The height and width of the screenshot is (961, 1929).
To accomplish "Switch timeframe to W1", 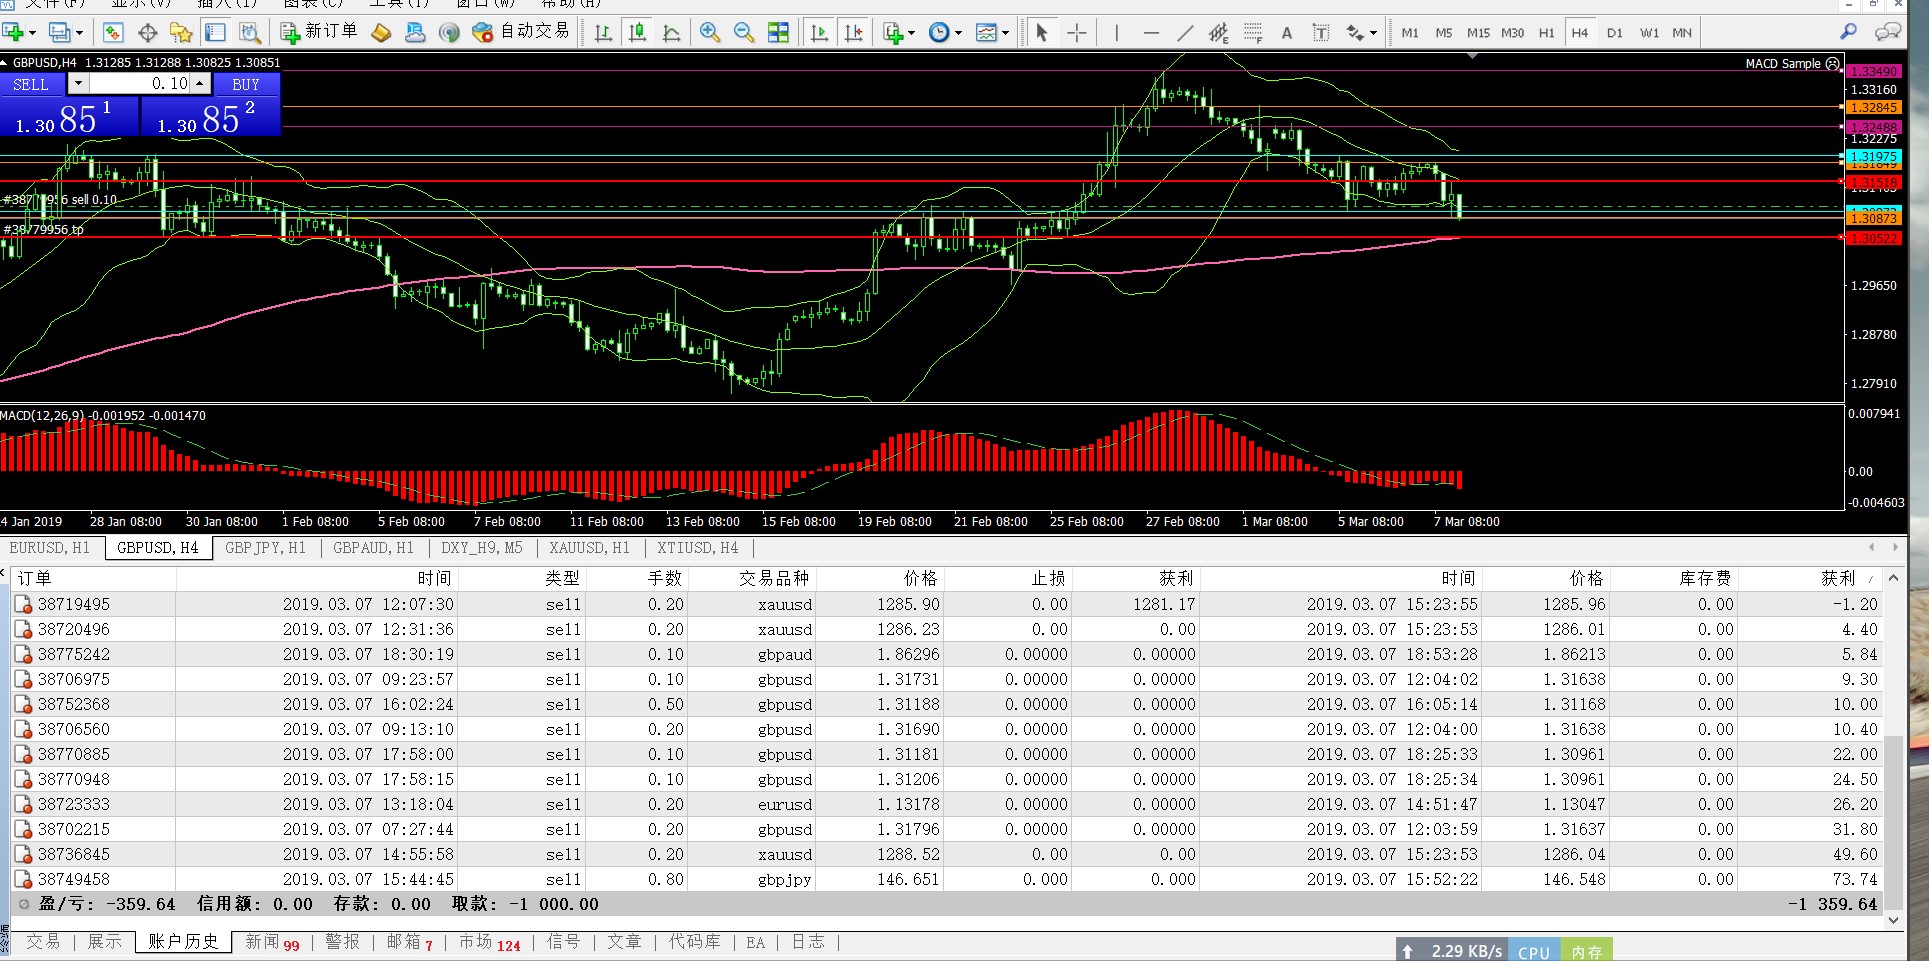I will 1649,32.
